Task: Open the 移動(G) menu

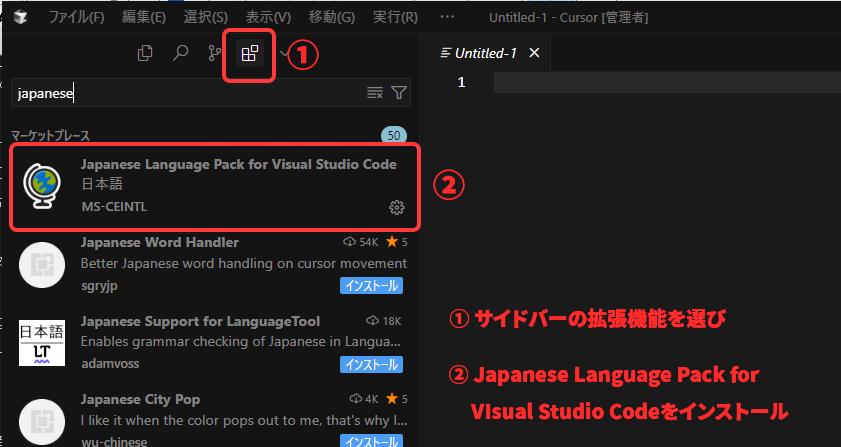Action: 331,17
